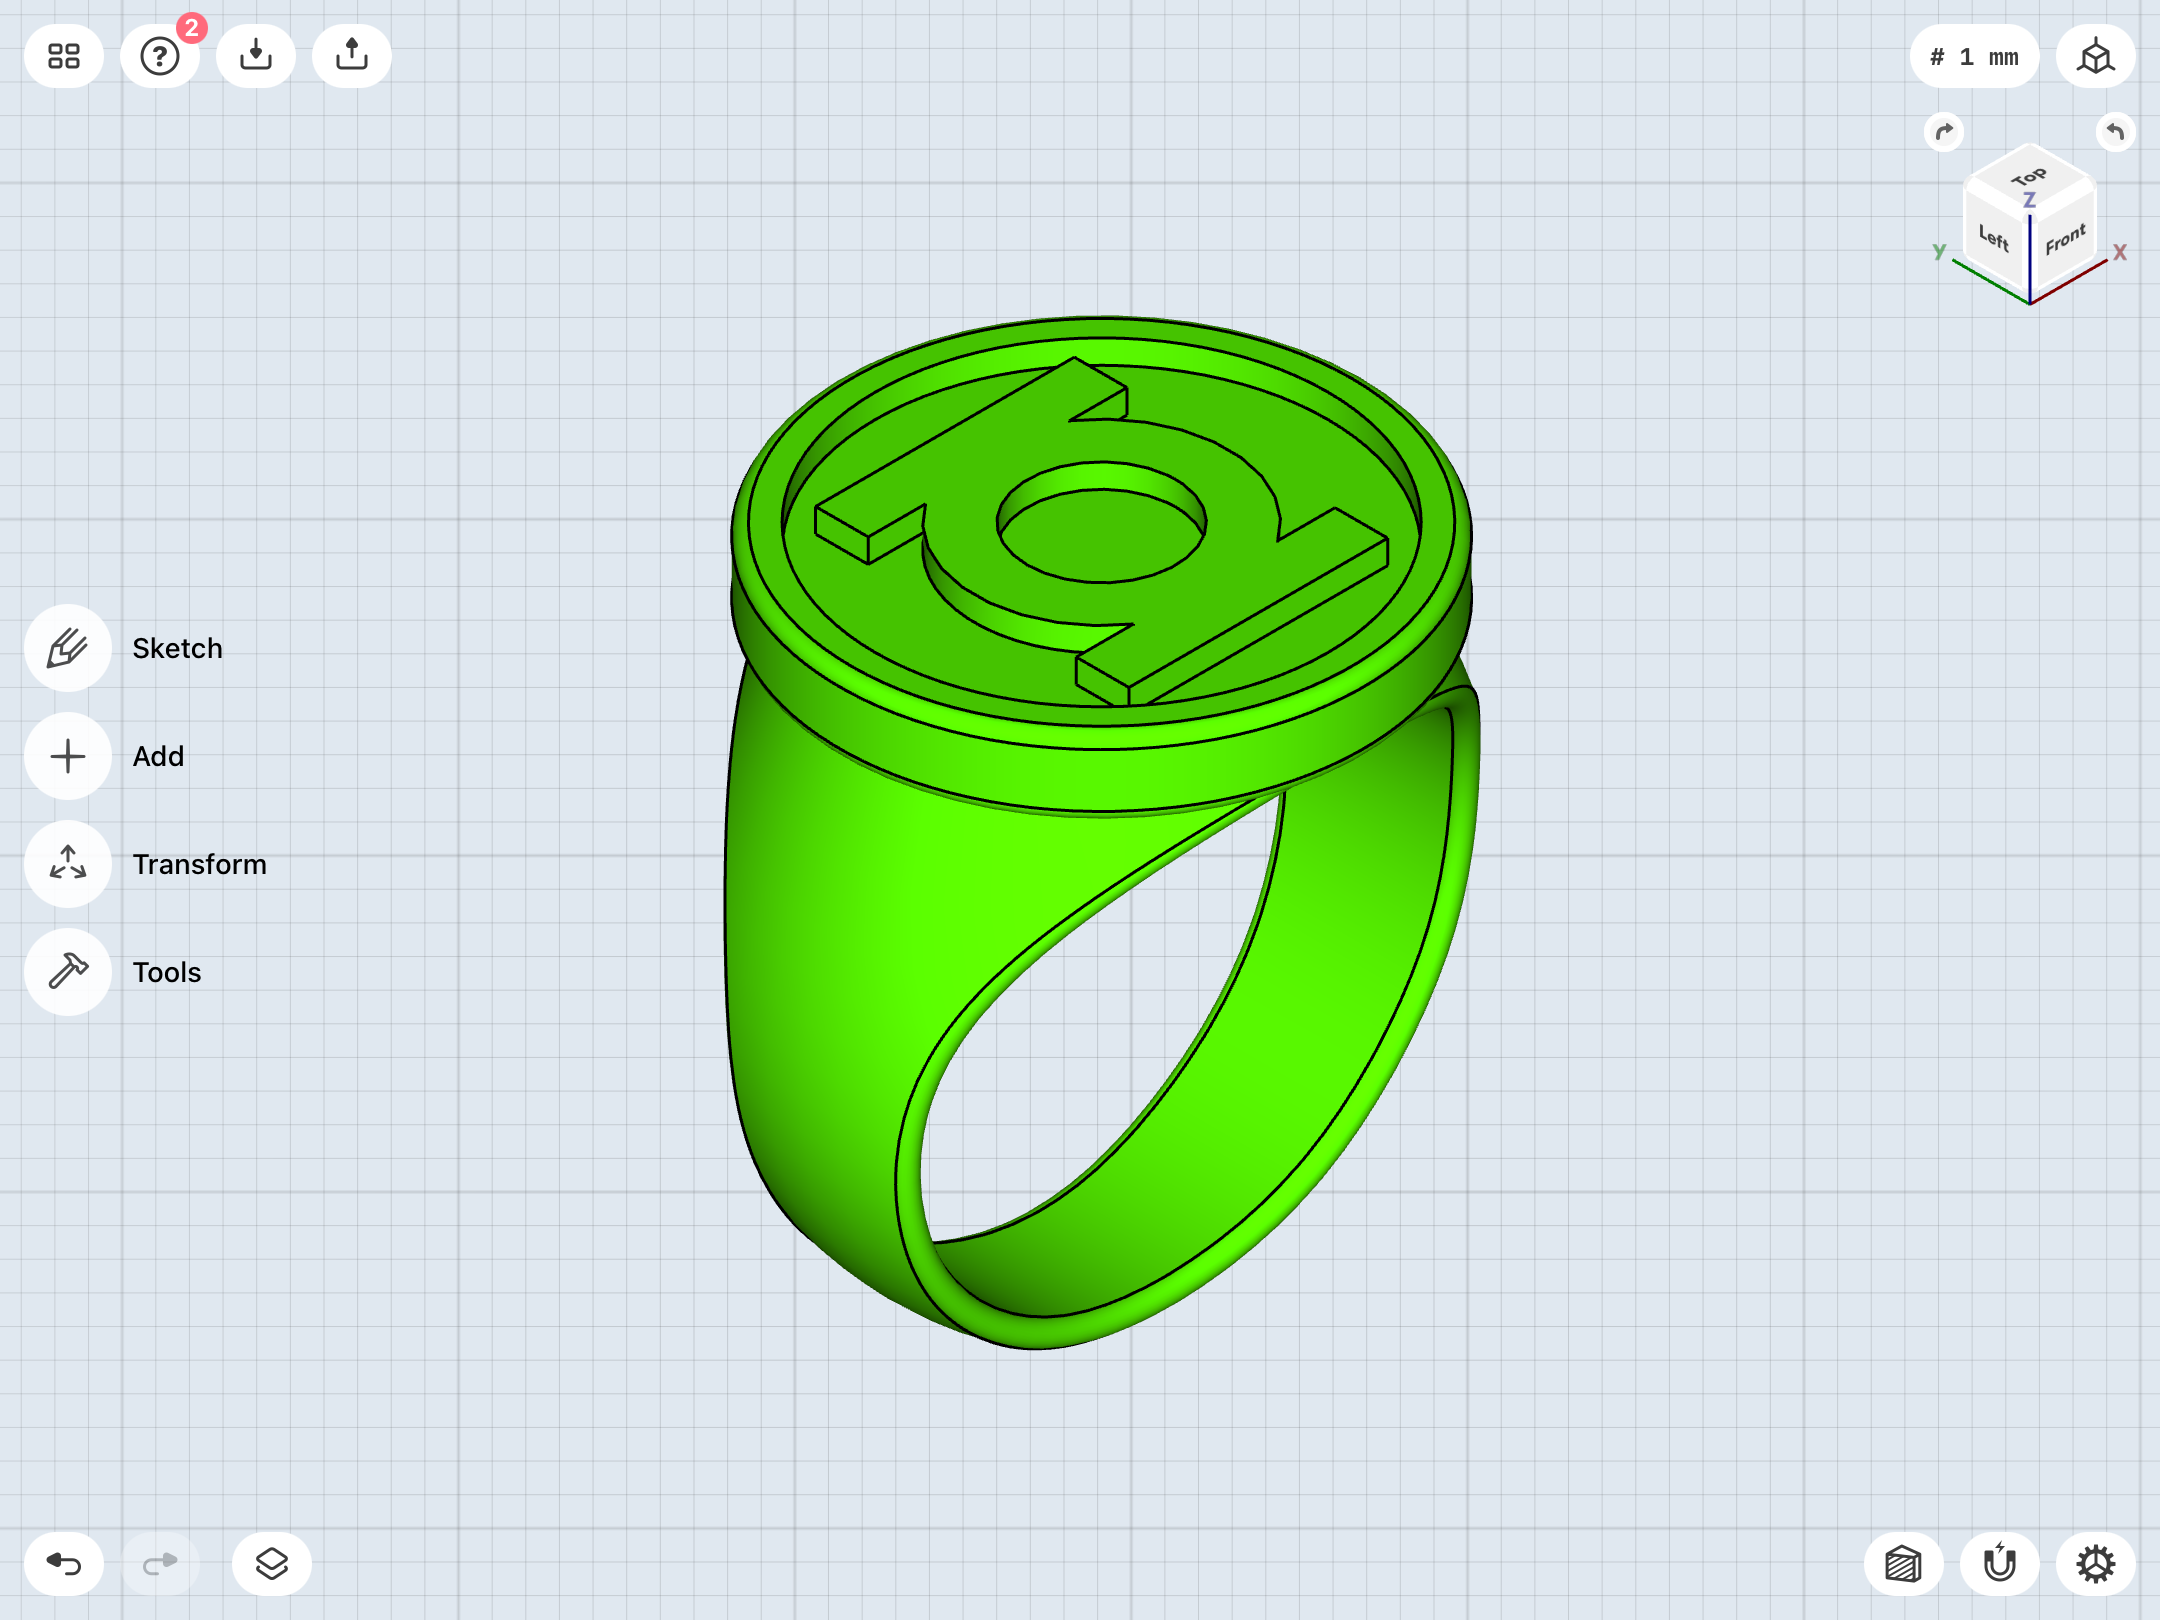Click the redo arrow button
Screen dimensions: 2160x1620
(160, 1564)
